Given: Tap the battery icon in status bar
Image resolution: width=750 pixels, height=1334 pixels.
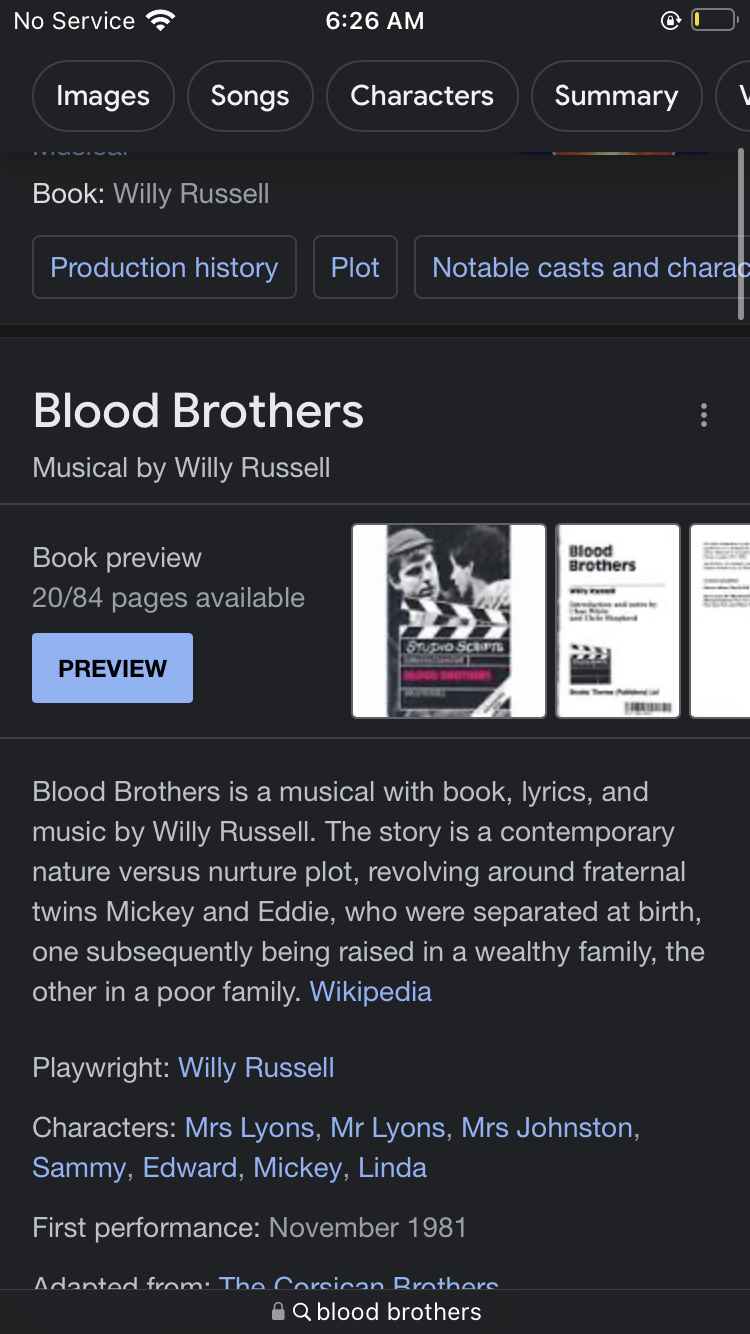Looking at the screenshot, I should pos(714,20).
